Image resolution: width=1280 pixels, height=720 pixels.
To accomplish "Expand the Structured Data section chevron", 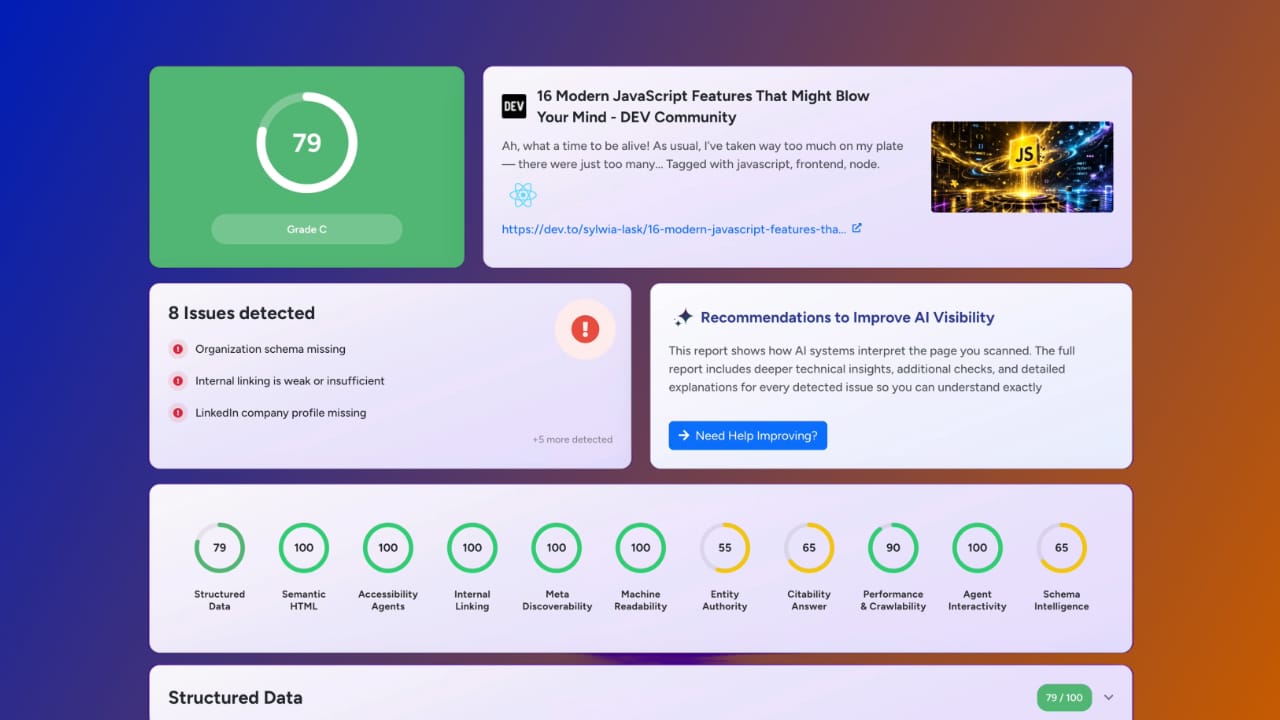I will coord(1108,697).
